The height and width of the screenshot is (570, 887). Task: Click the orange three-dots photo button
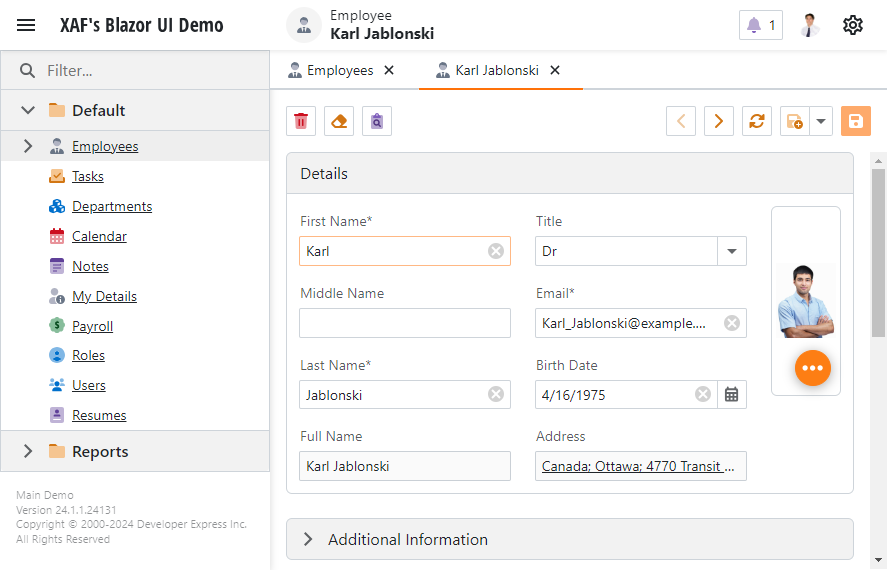click(x=813, y=368)
